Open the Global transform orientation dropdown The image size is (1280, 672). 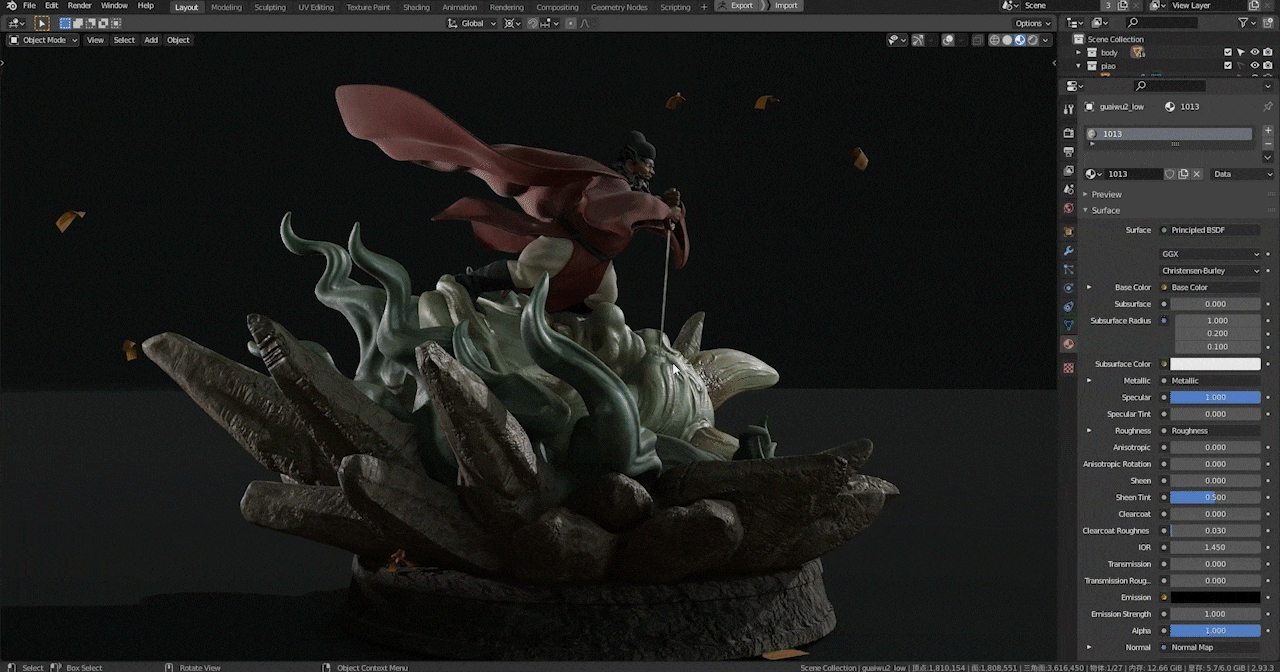(472, 23)
